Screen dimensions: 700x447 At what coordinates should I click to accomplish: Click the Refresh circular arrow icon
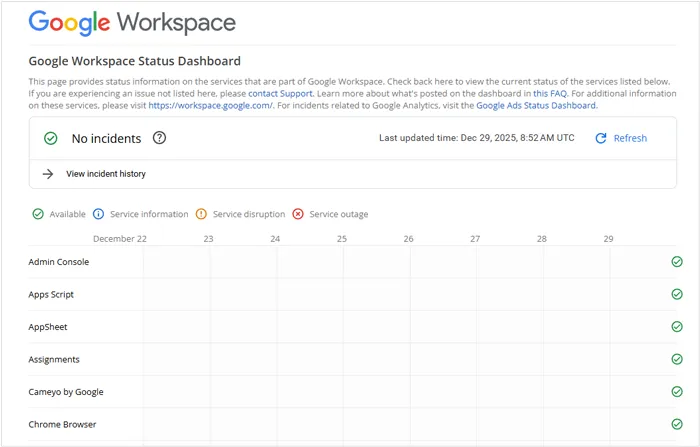(601, 138)
